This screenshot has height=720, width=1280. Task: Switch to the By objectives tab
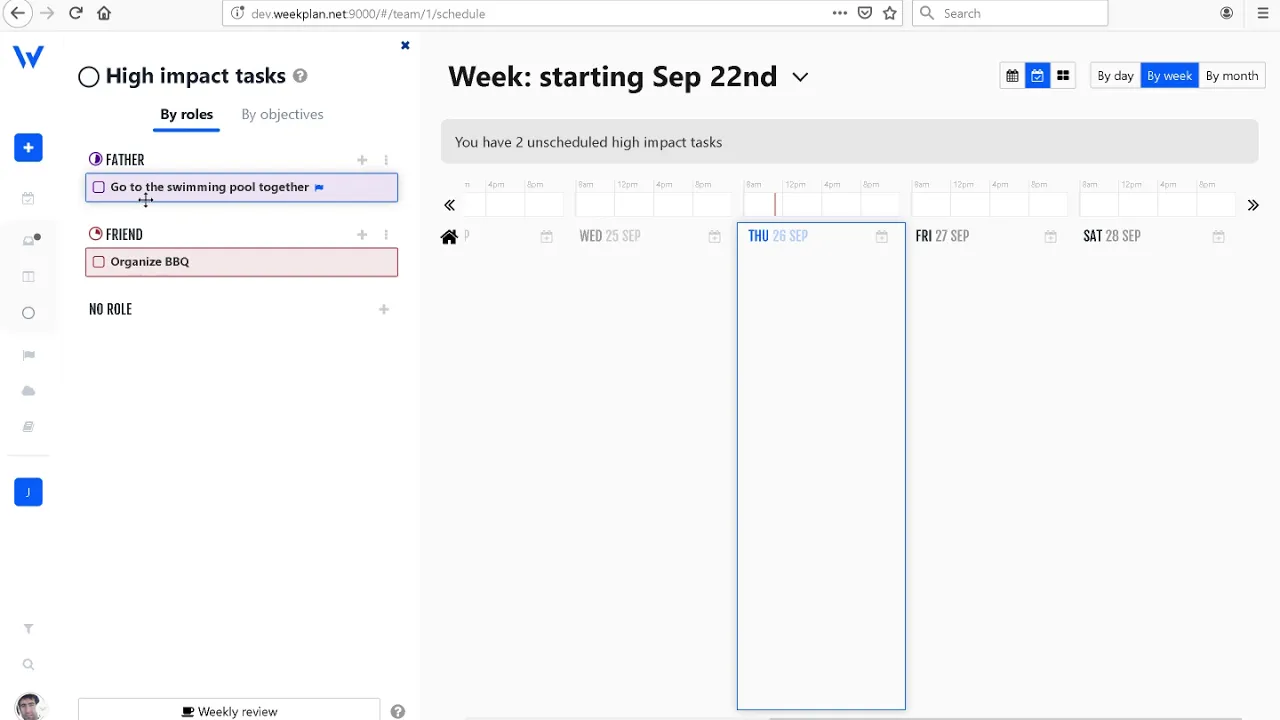tap(282, 114)
